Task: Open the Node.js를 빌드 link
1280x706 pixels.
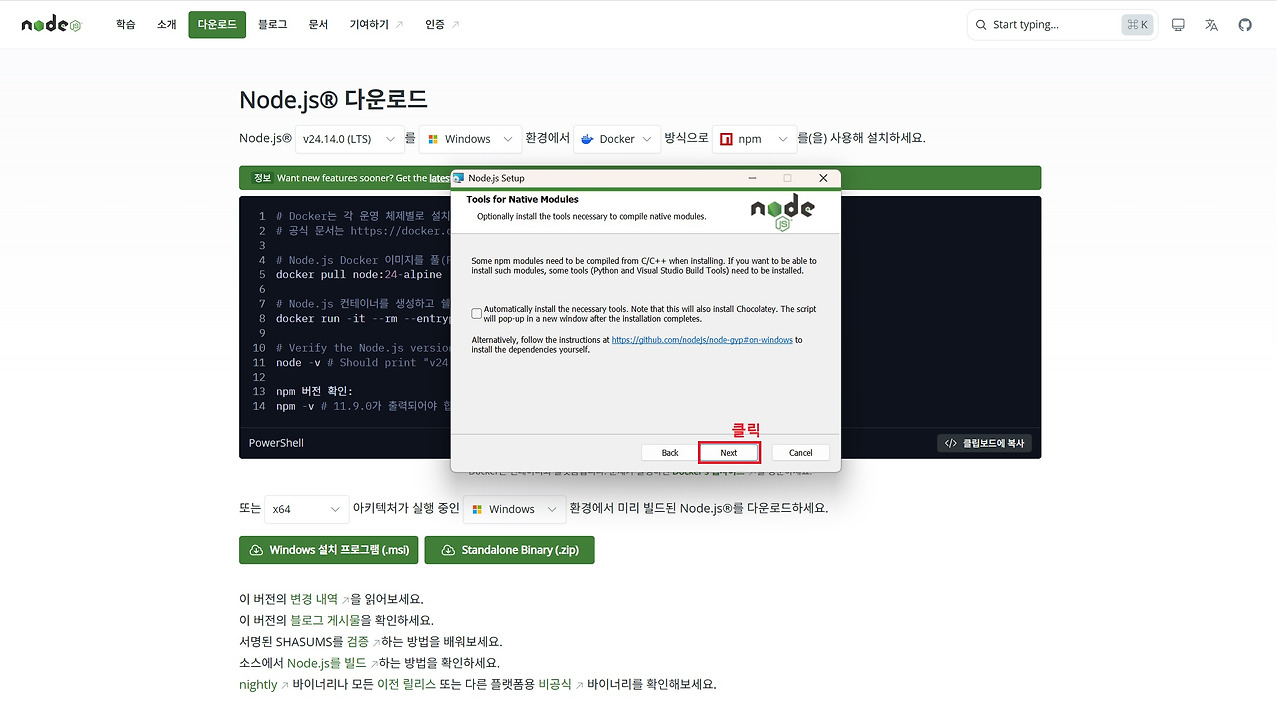Action: tap(328, 662)
